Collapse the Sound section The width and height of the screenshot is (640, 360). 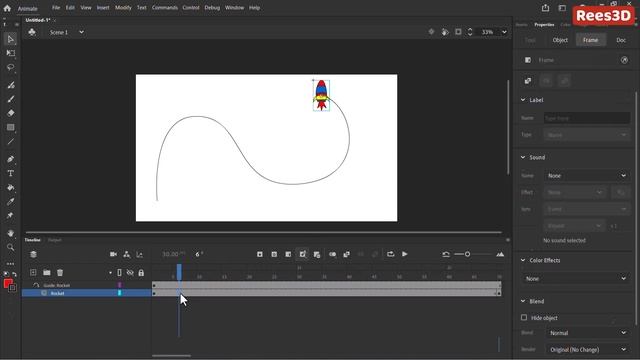tap(523, 157)
